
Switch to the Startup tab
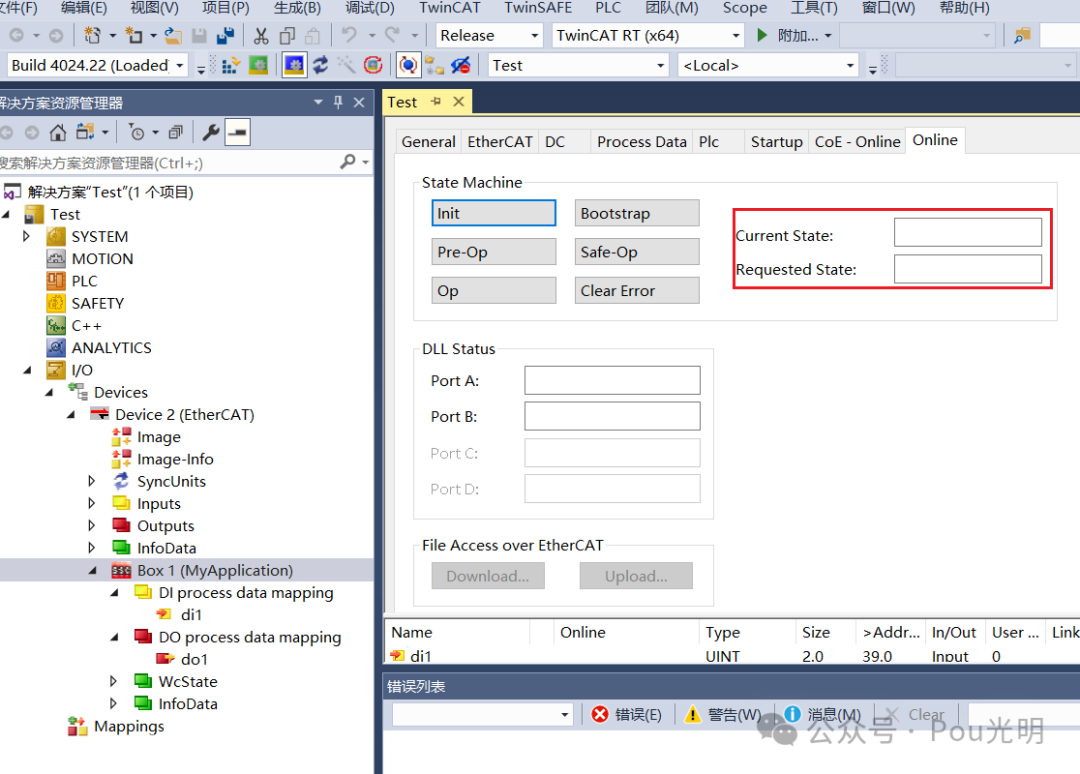pos(776,142)
